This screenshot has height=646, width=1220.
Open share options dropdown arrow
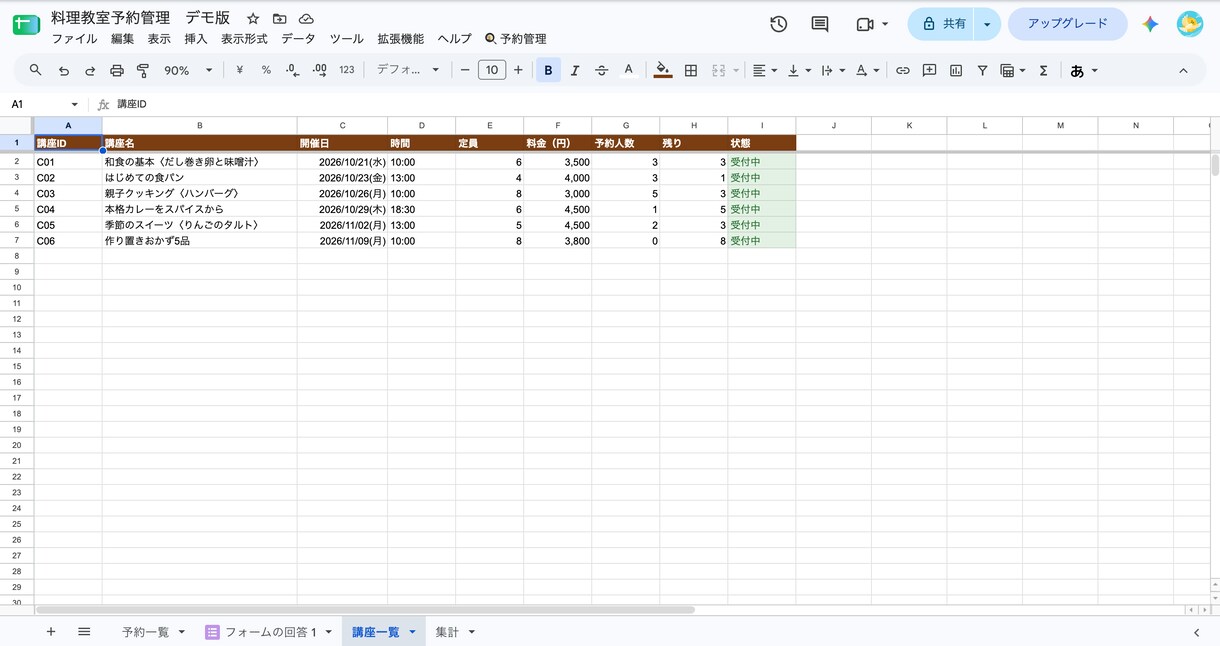coord(988,24)
